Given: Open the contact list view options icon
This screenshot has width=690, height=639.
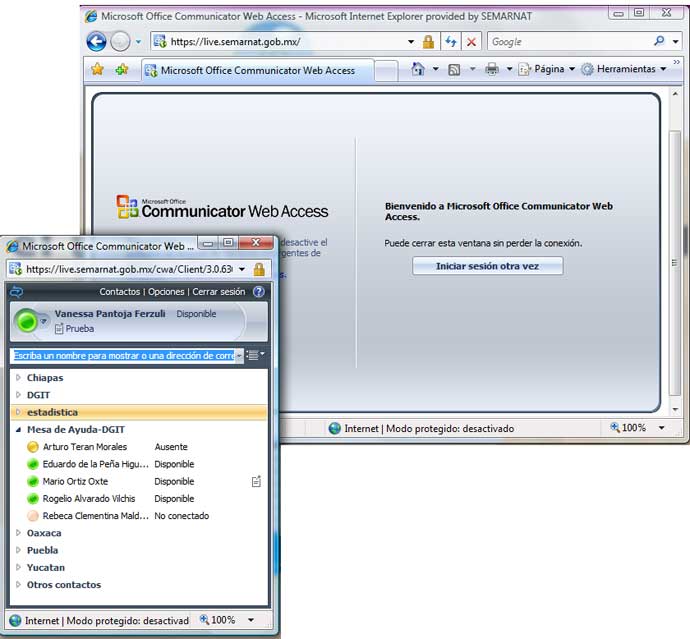Looking at the screenshot, I should 255,355.
